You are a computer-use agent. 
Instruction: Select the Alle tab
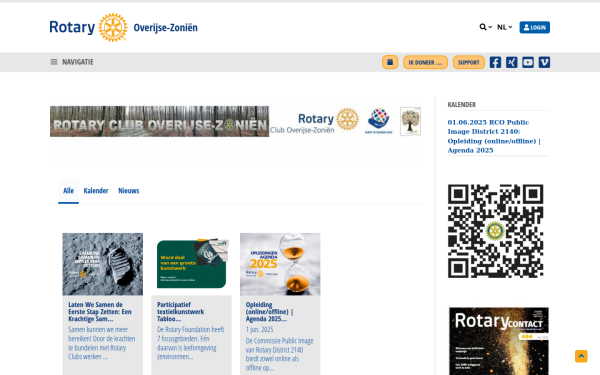point(68,191)
